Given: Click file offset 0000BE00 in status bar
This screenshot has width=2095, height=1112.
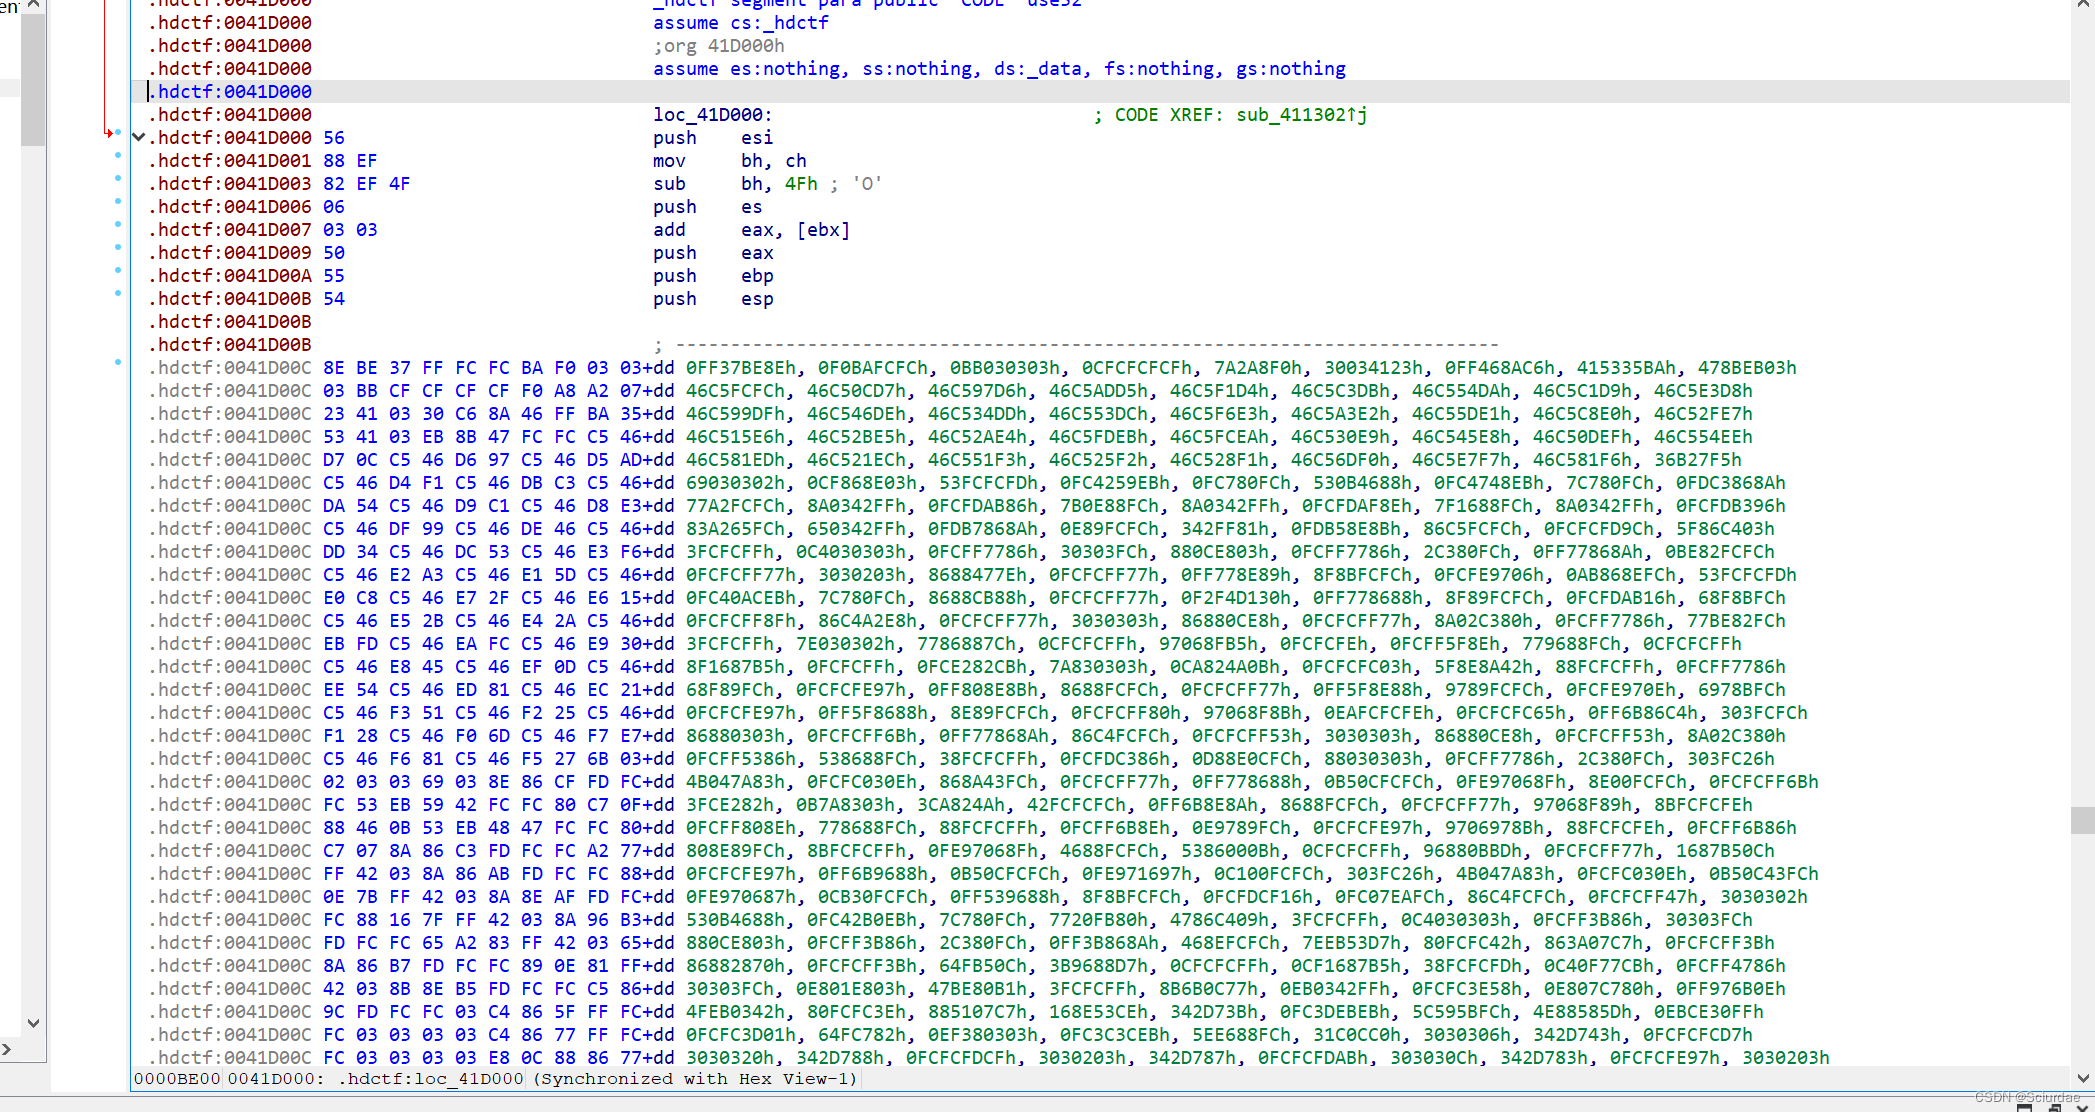Looking at the screenshot, I should 177,1079.
